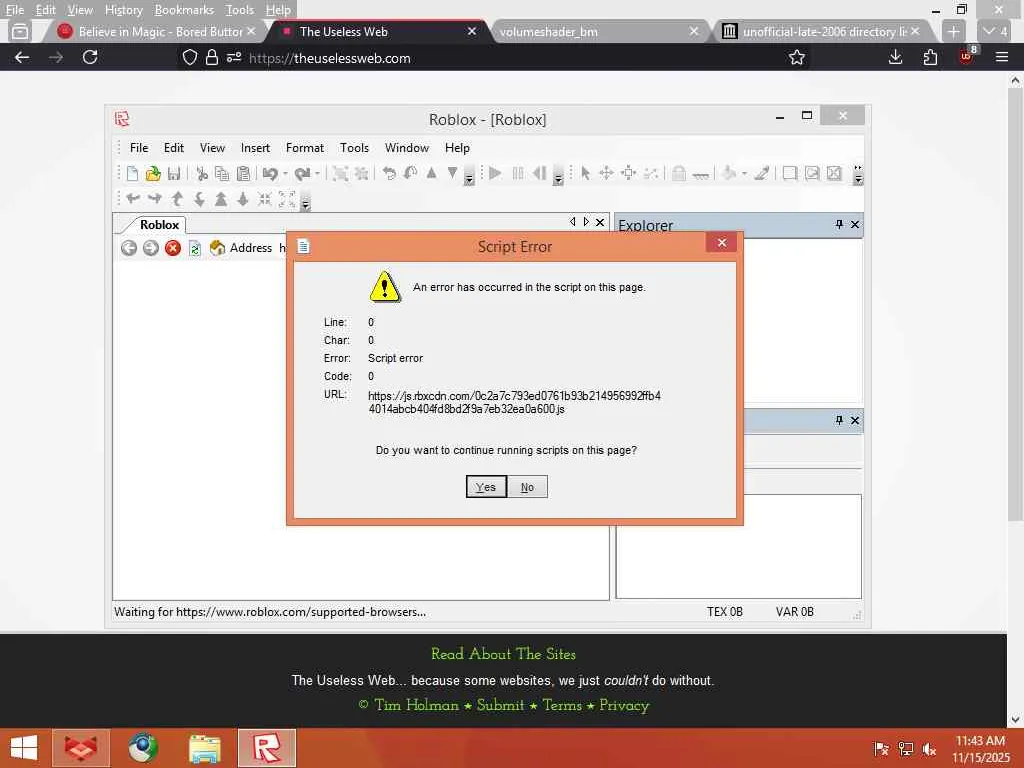This screenshot has height=768, width=1024.
Task: Click No in Script Error dialog
Action: [528, 487]
